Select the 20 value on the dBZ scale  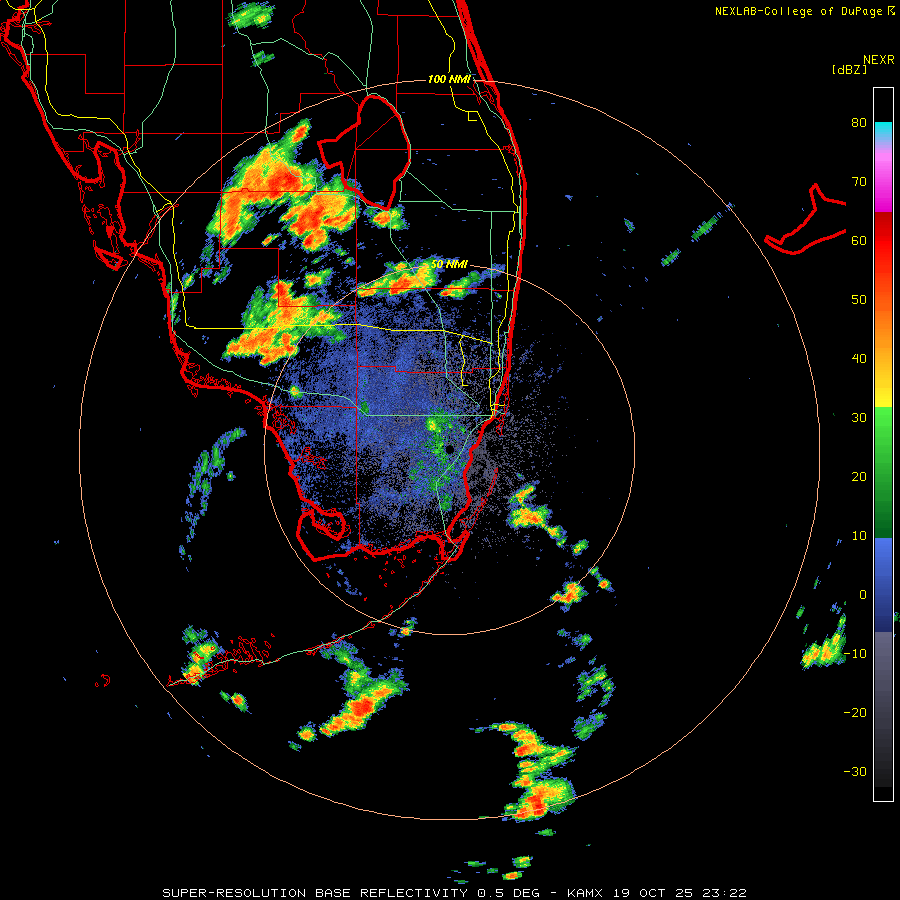coord(859,476)
